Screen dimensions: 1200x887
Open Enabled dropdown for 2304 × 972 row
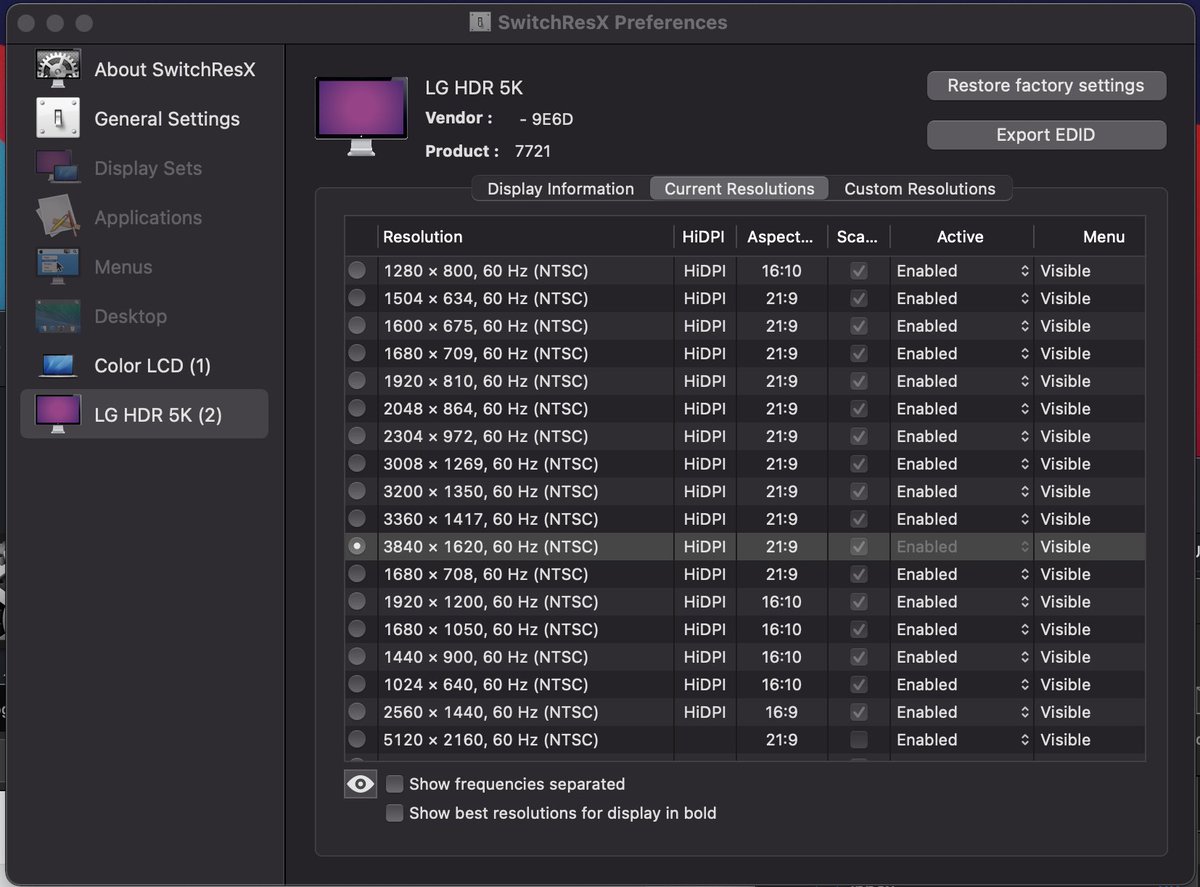962,436
